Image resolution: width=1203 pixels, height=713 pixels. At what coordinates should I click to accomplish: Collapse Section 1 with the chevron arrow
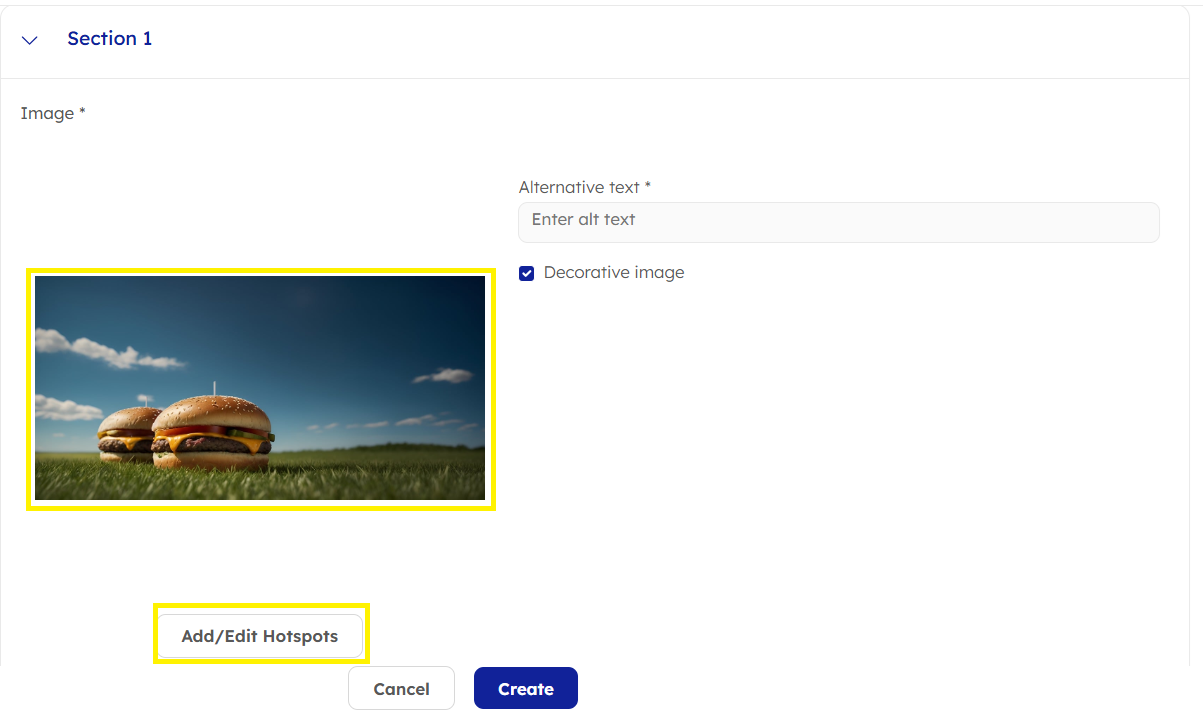30,40
